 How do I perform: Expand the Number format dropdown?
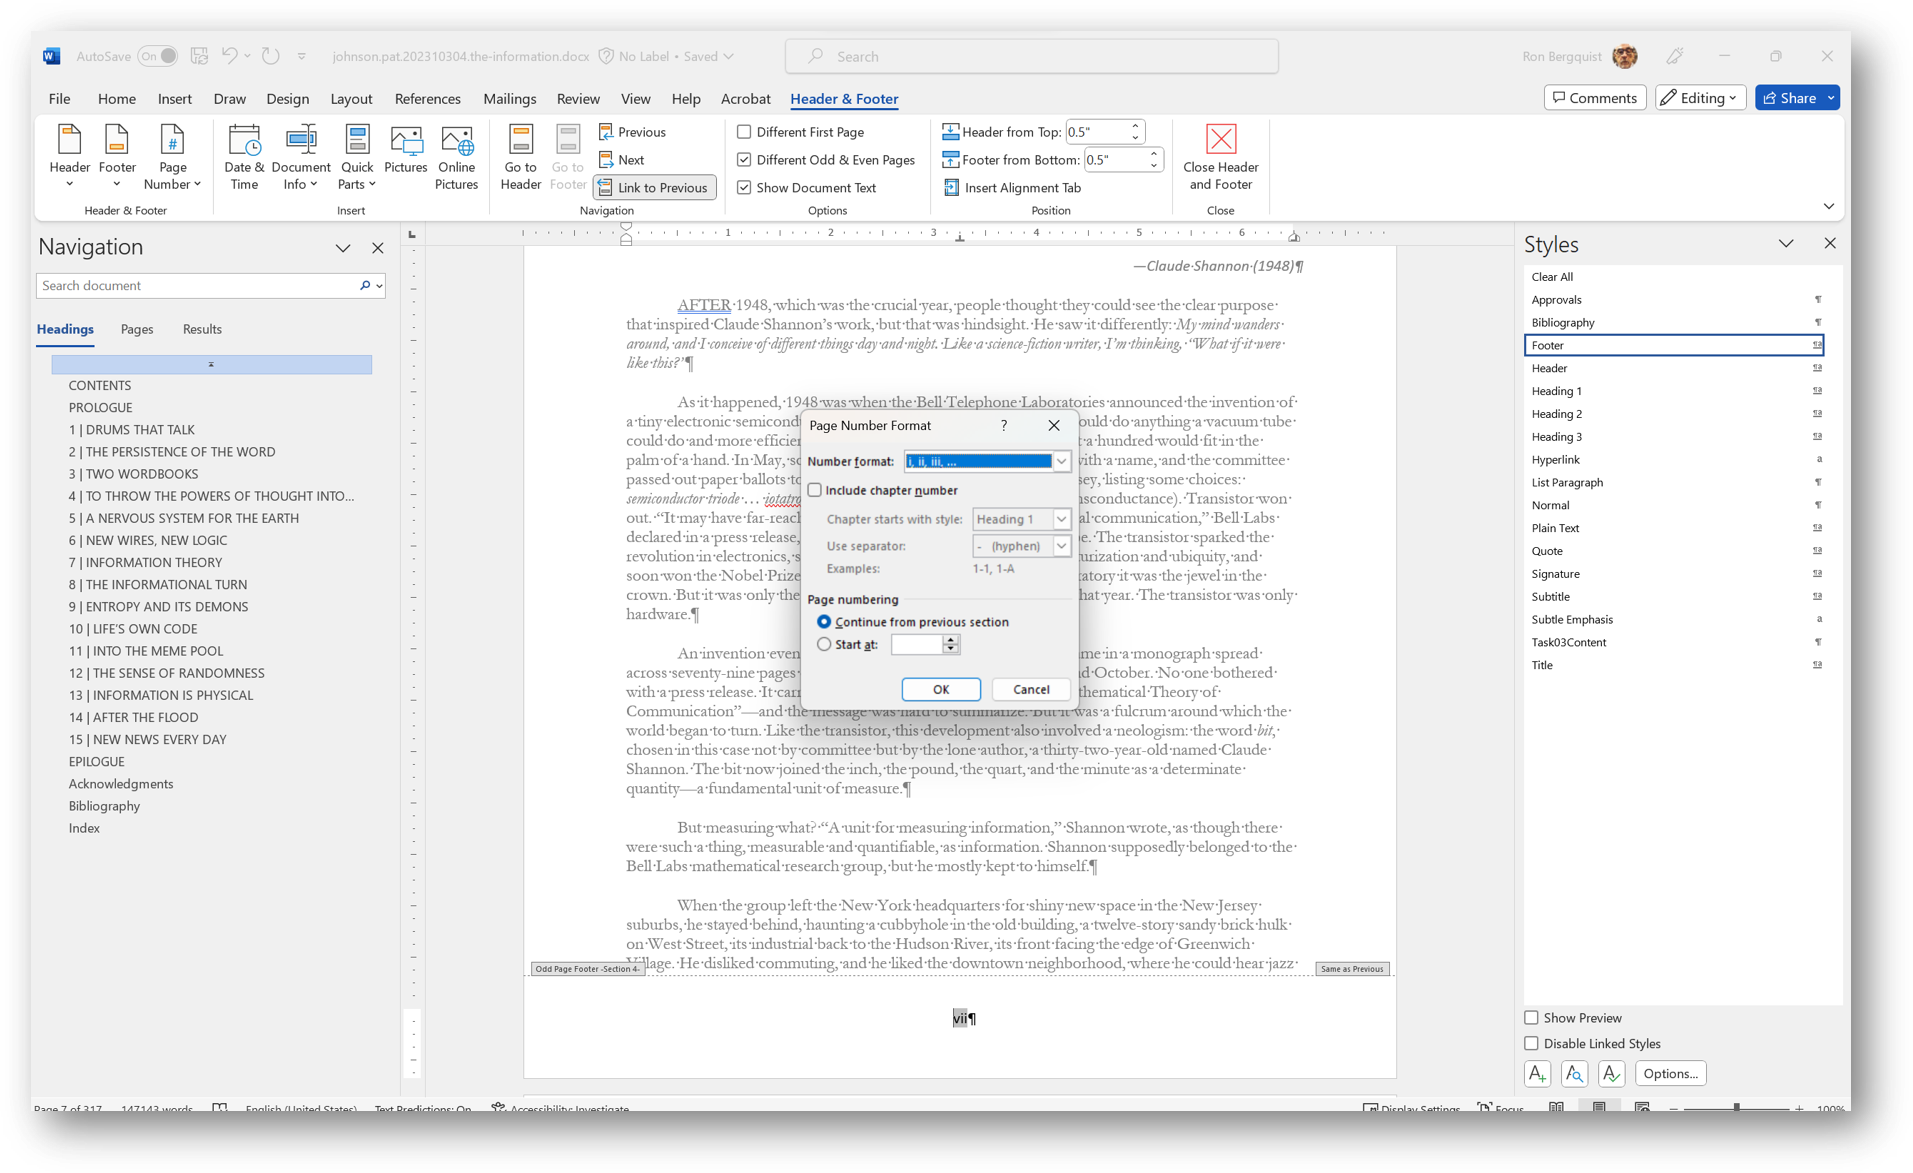pyautogui.click(x=1061, y=461)
